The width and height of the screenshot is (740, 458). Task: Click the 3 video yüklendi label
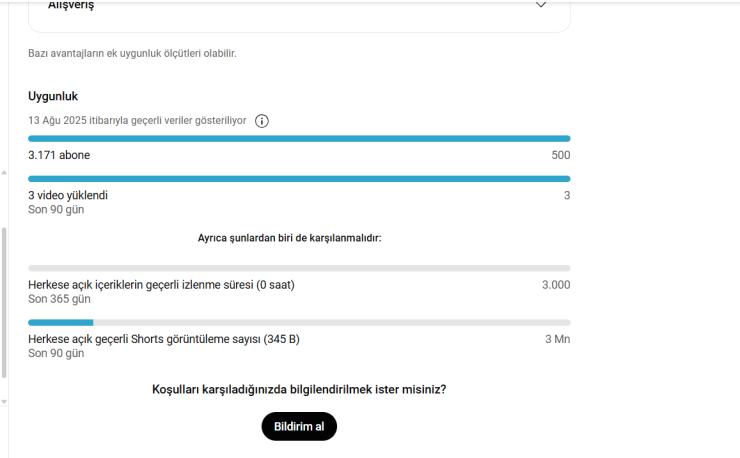pyautogui.click(x=68, y=195)
